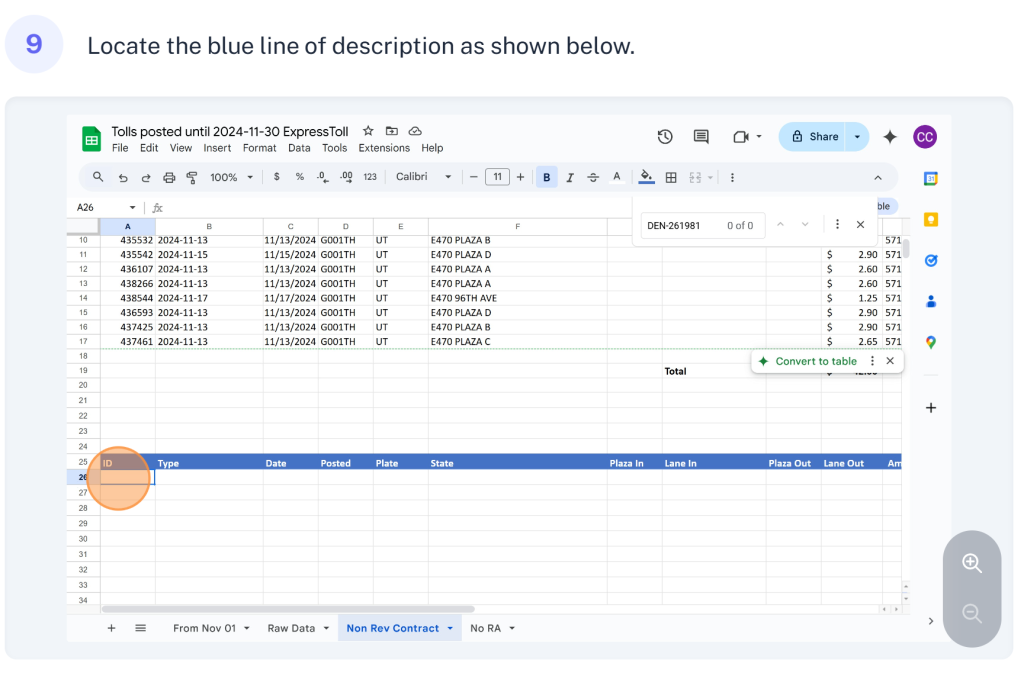The width and height of the screenshot is (1024, 676).
Task: Open the Calibri font dropdown
Action: [x=423, y=177]
